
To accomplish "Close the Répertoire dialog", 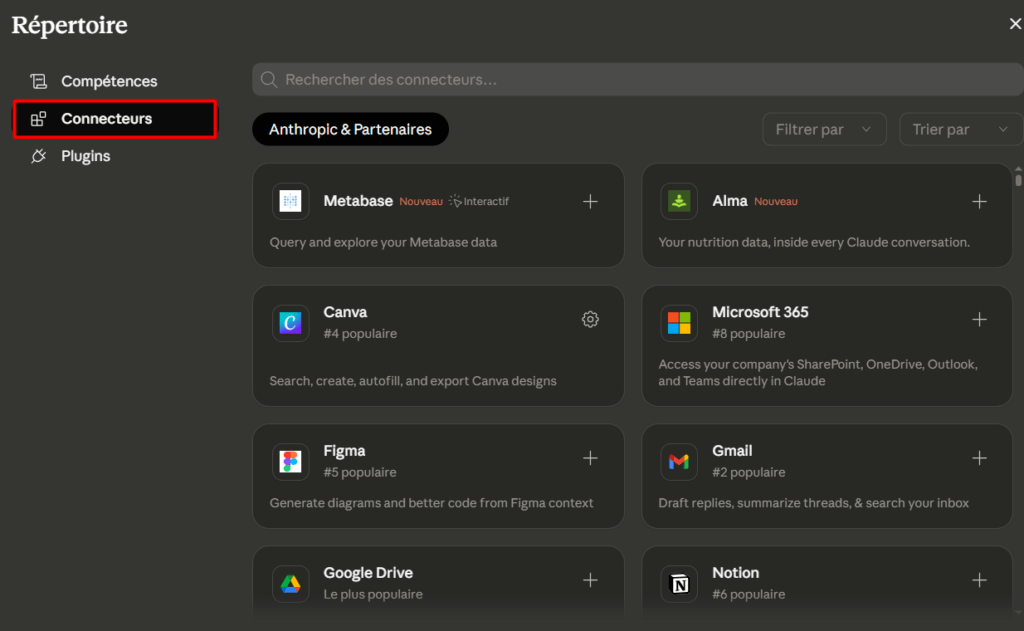I will pyautogui.click(x=1015, y=24).
